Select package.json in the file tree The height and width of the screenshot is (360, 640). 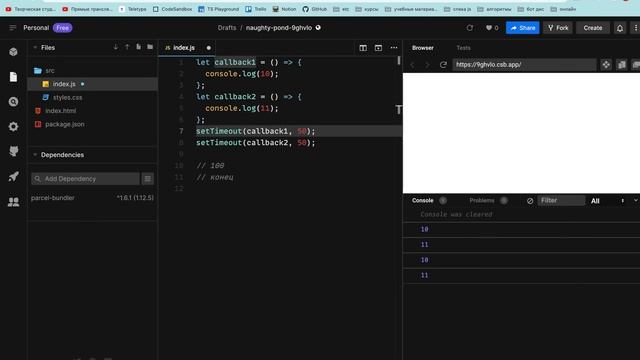92,124
